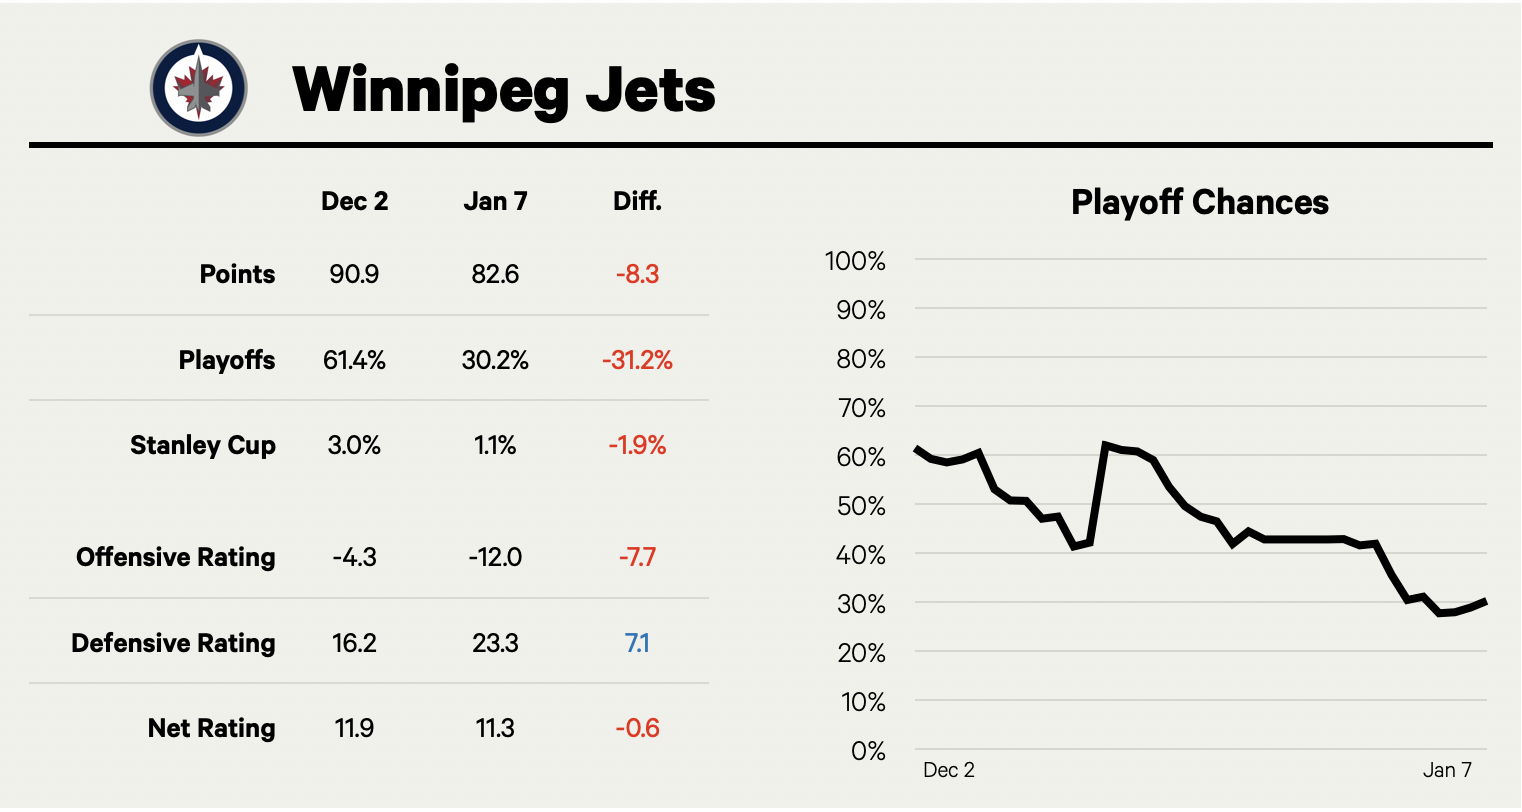This screenshot has width=1522, height=812.
Task: Click the 90.9 points value
Action: pyautogui.click(x=354, y=274)
